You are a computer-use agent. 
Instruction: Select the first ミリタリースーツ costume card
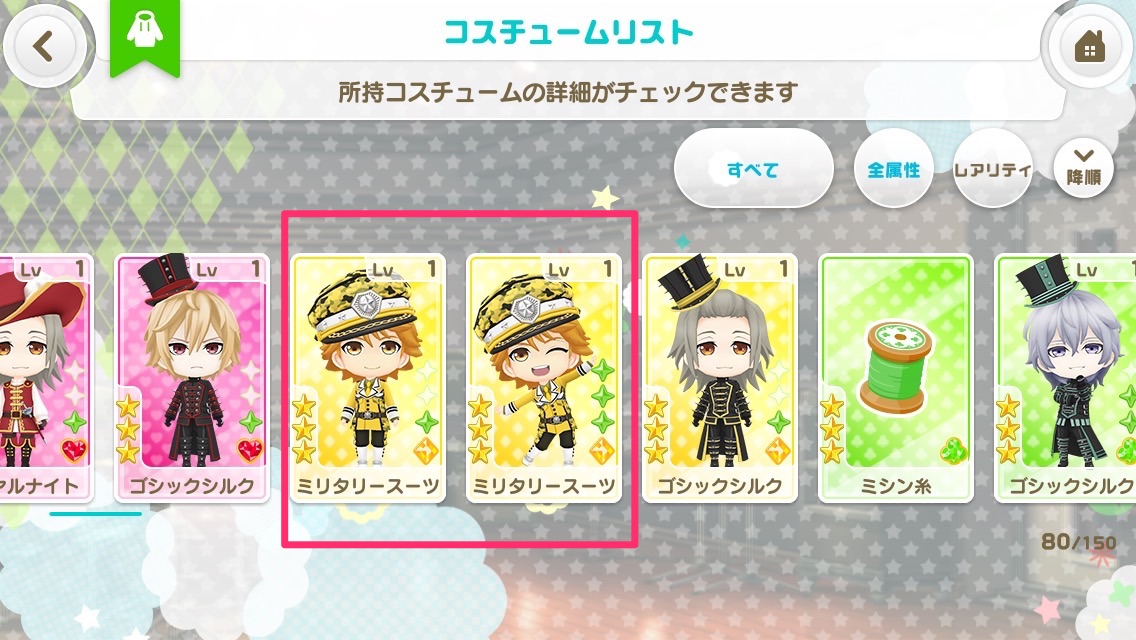point(367,378)
